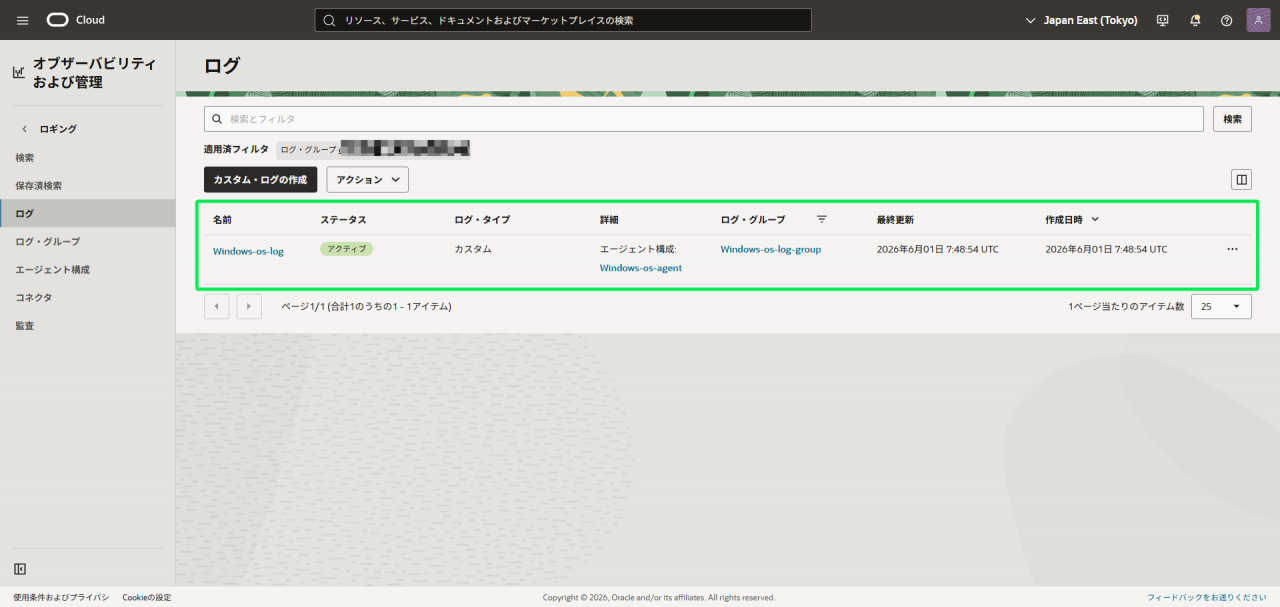The image size is (1280, 607).
Task: Click the search magnifier icon in top bar
Action: (328, 20)
